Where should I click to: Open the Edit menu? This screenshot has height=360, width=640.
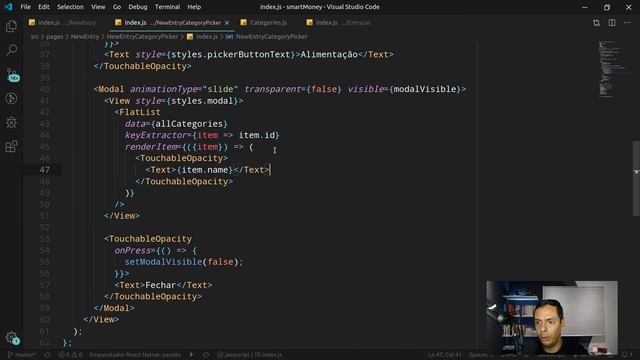(44, 7)
